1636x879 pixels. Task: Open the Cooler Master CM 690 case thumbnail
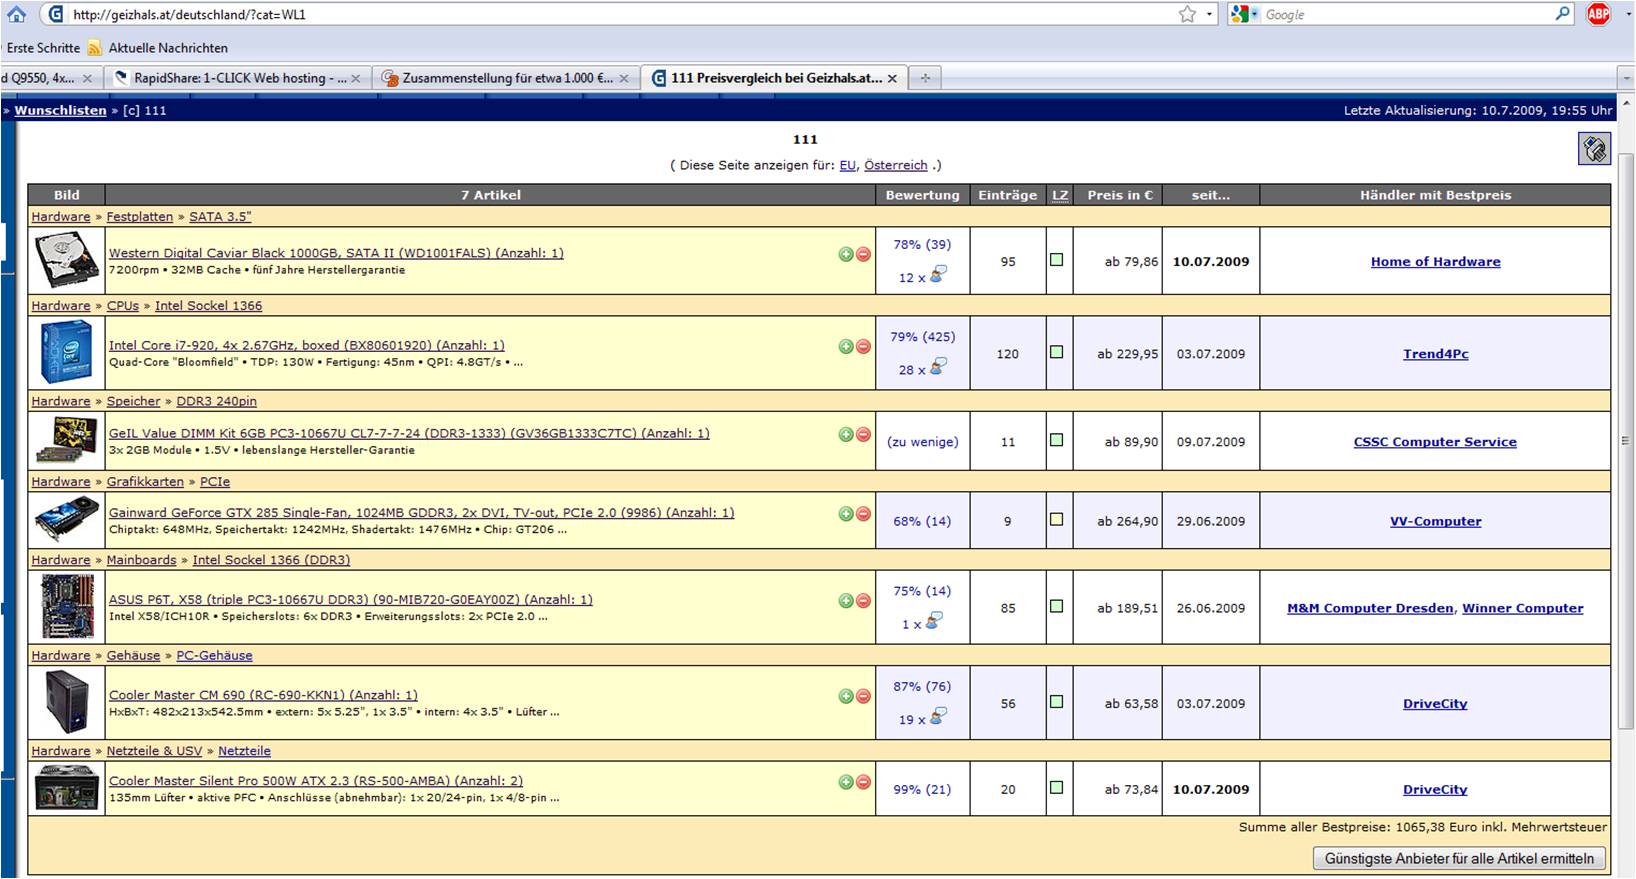[67, 702]
